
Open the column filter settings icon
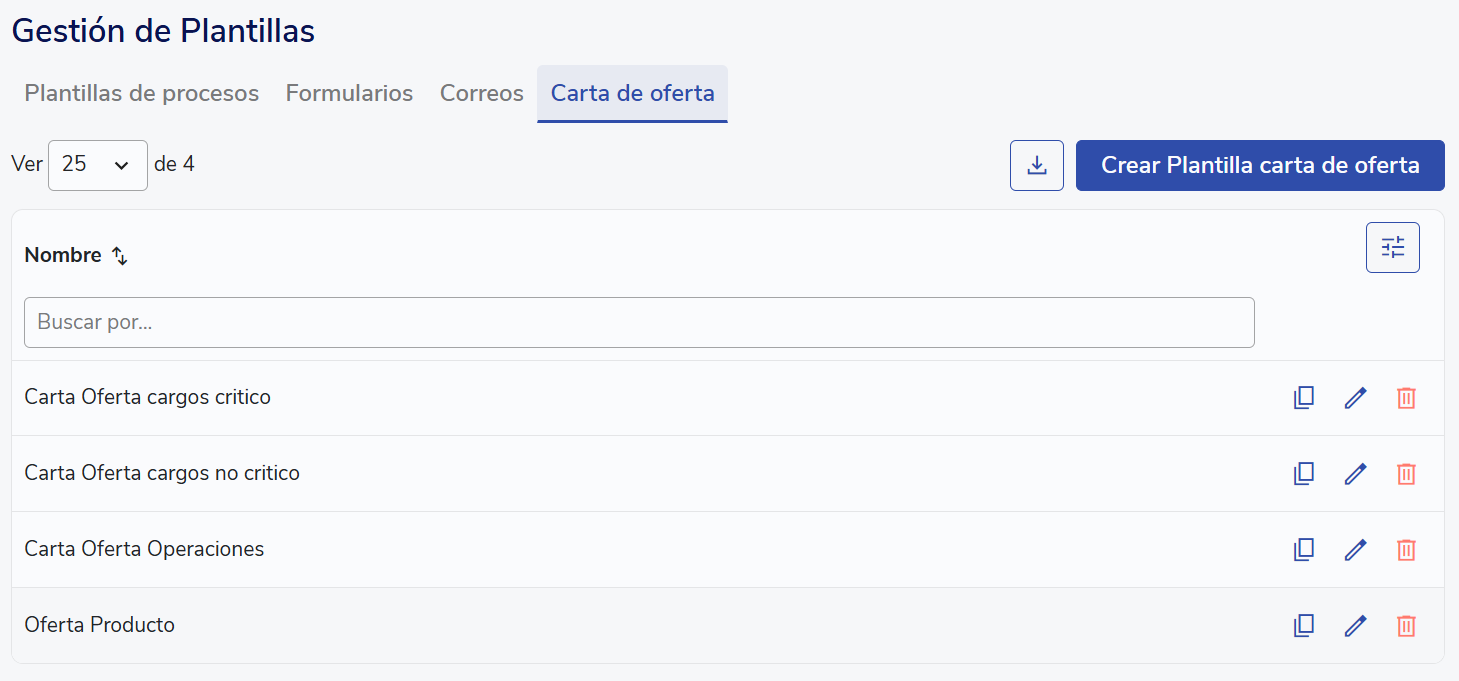[x=1393, y=247]
